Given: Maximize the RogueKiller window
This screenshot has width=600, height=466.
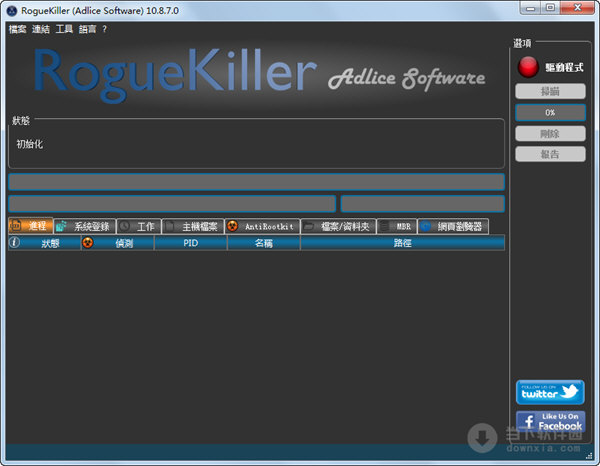Looking at the screenshot, I should [550, 8].
